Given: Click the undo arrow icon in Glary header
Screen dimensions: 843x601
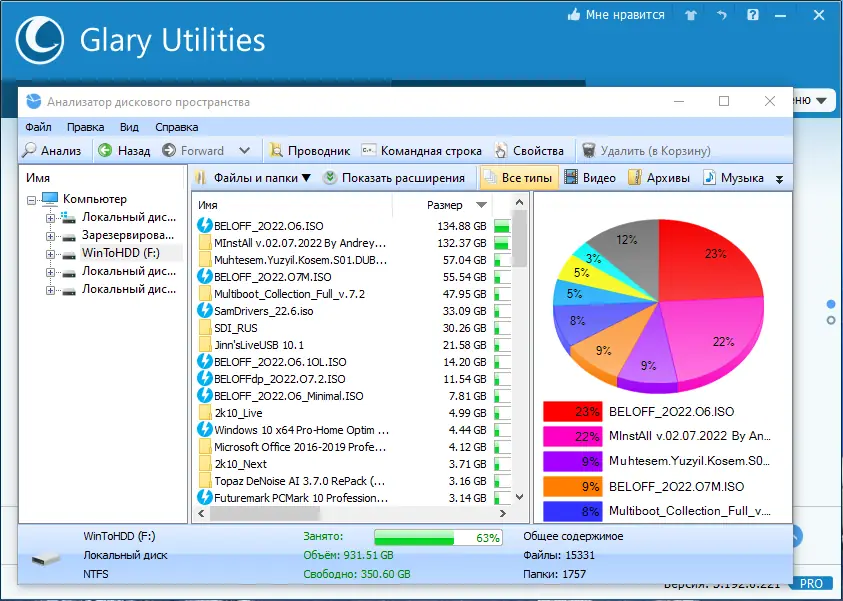Looking at the screenshot, I should 721,15.
